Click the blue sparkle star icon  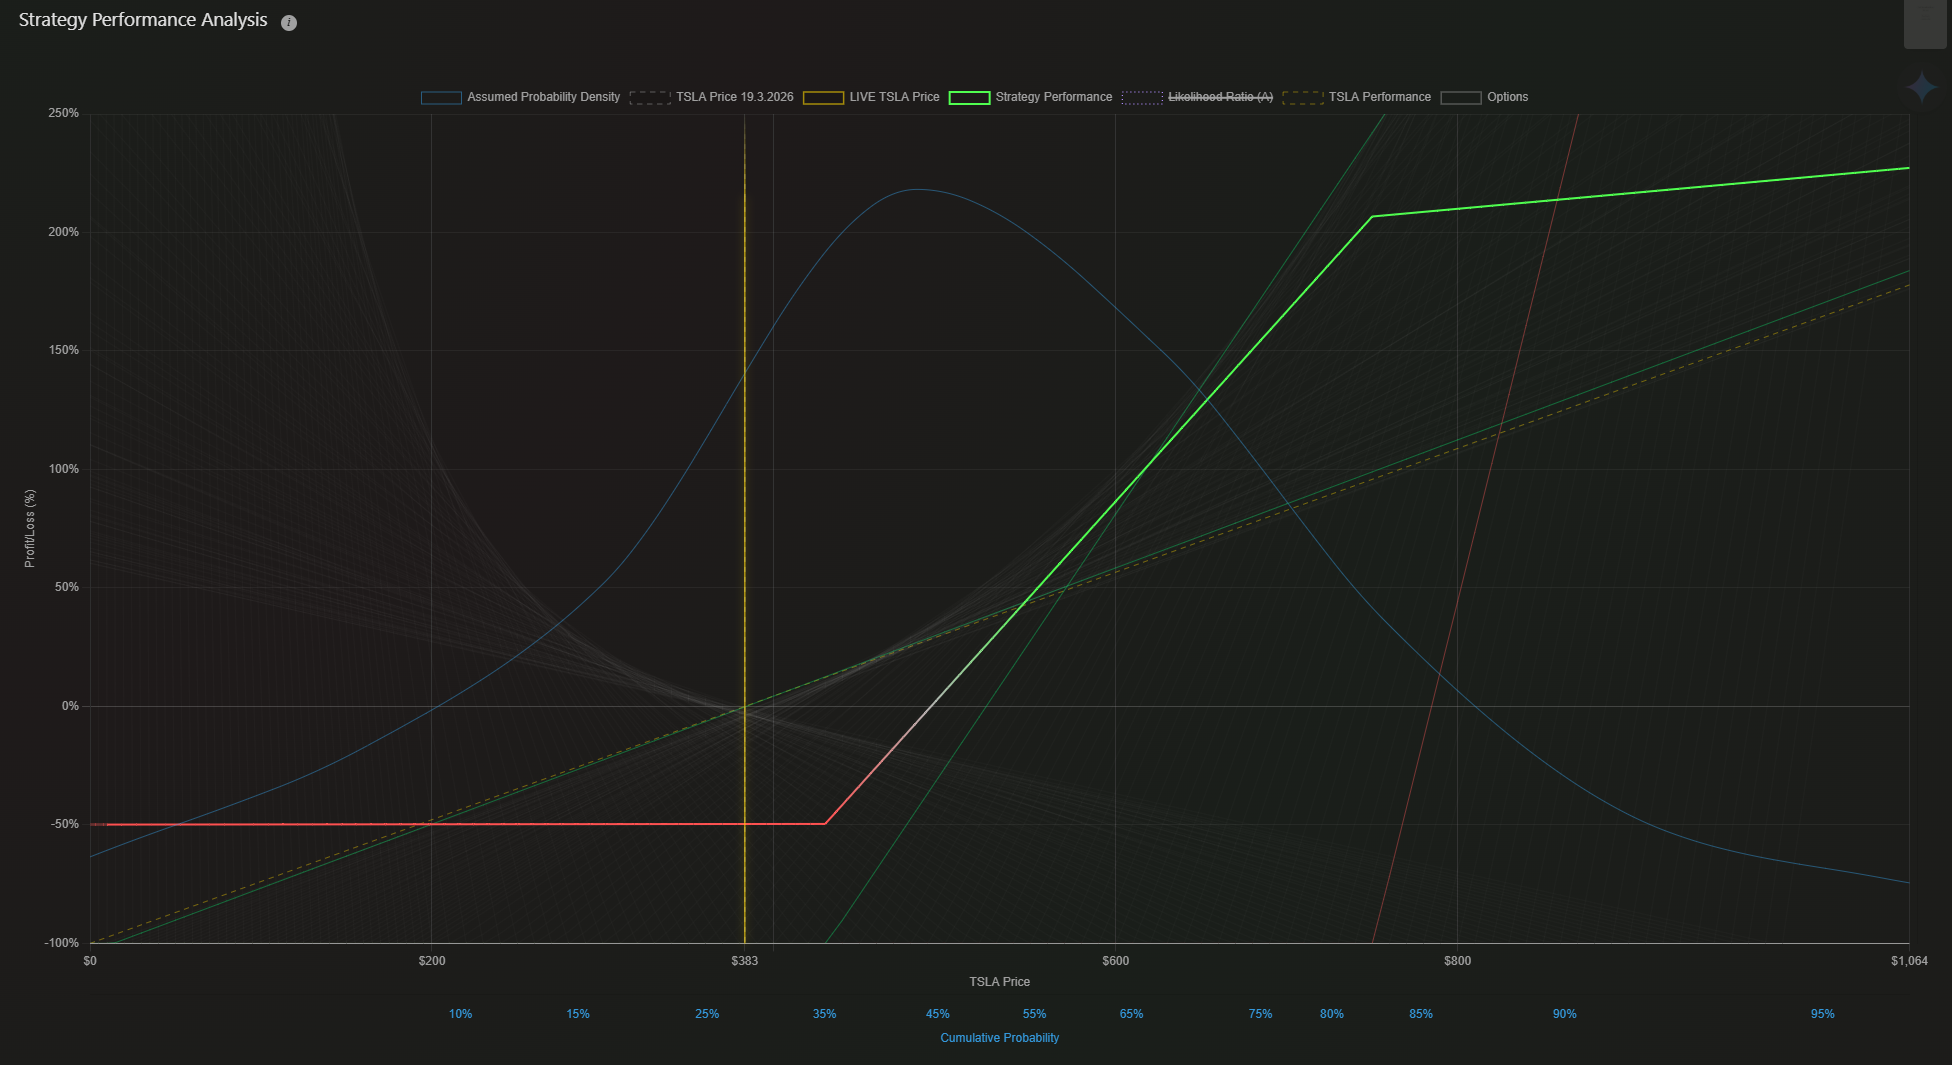click(1921, 87)
